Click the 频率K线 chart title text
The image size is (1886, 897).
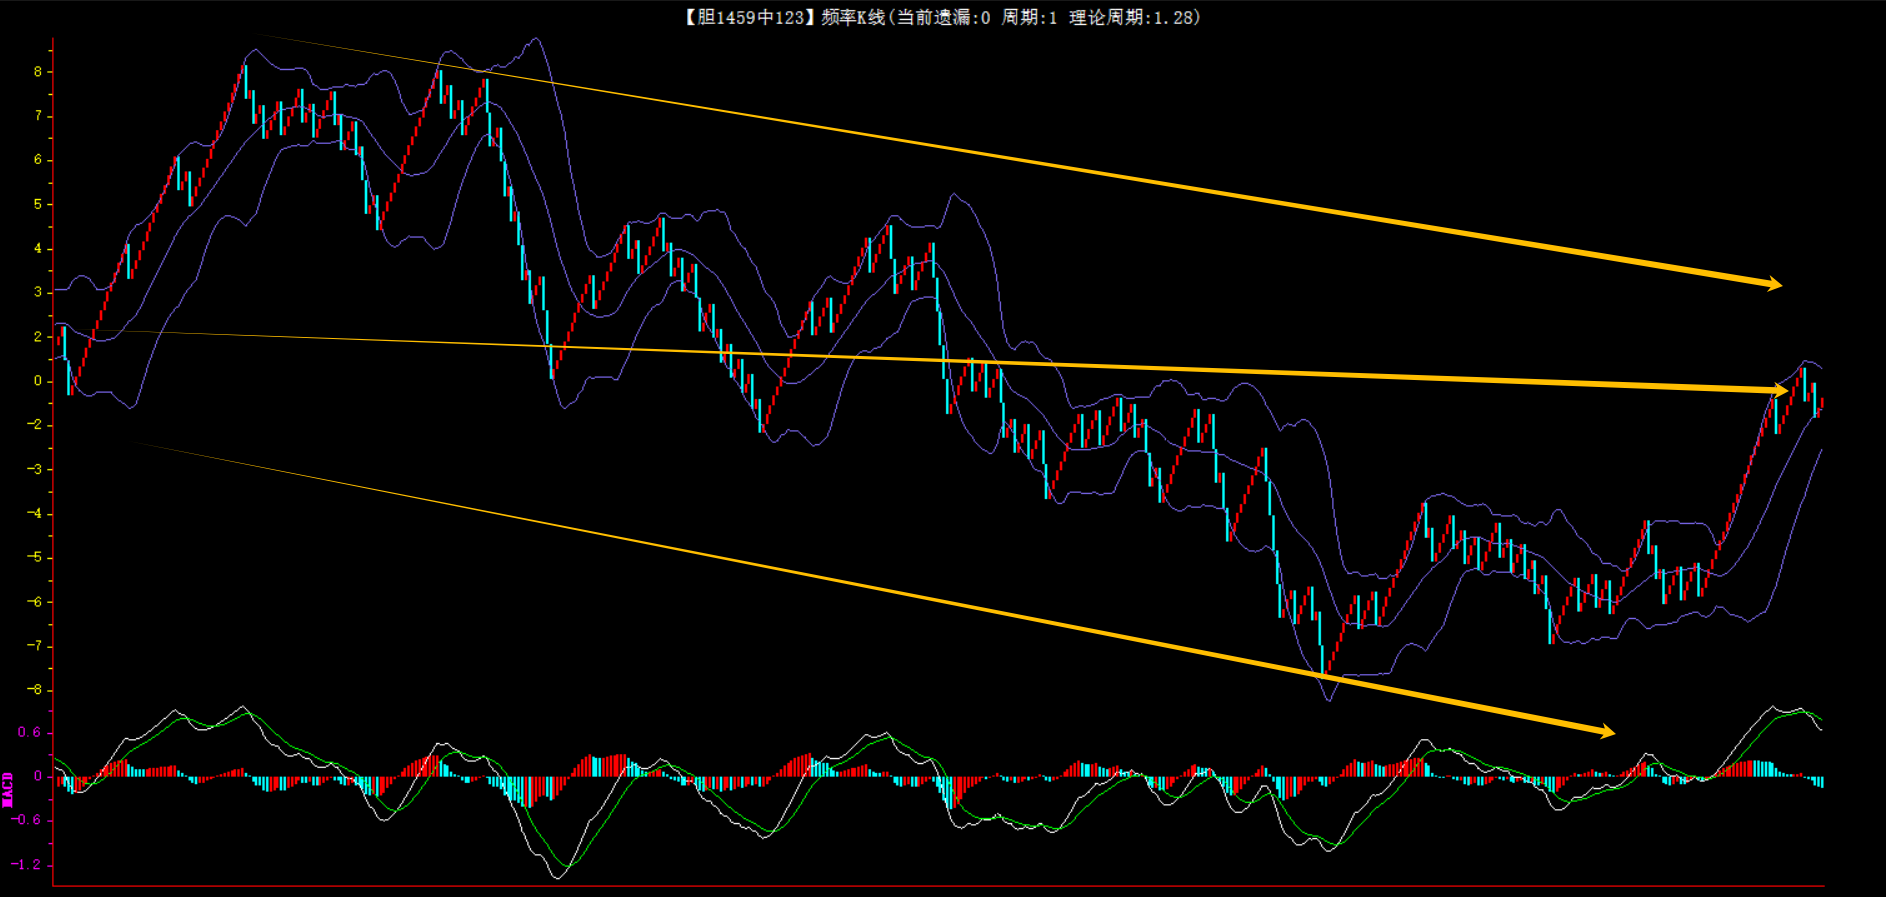852,17
